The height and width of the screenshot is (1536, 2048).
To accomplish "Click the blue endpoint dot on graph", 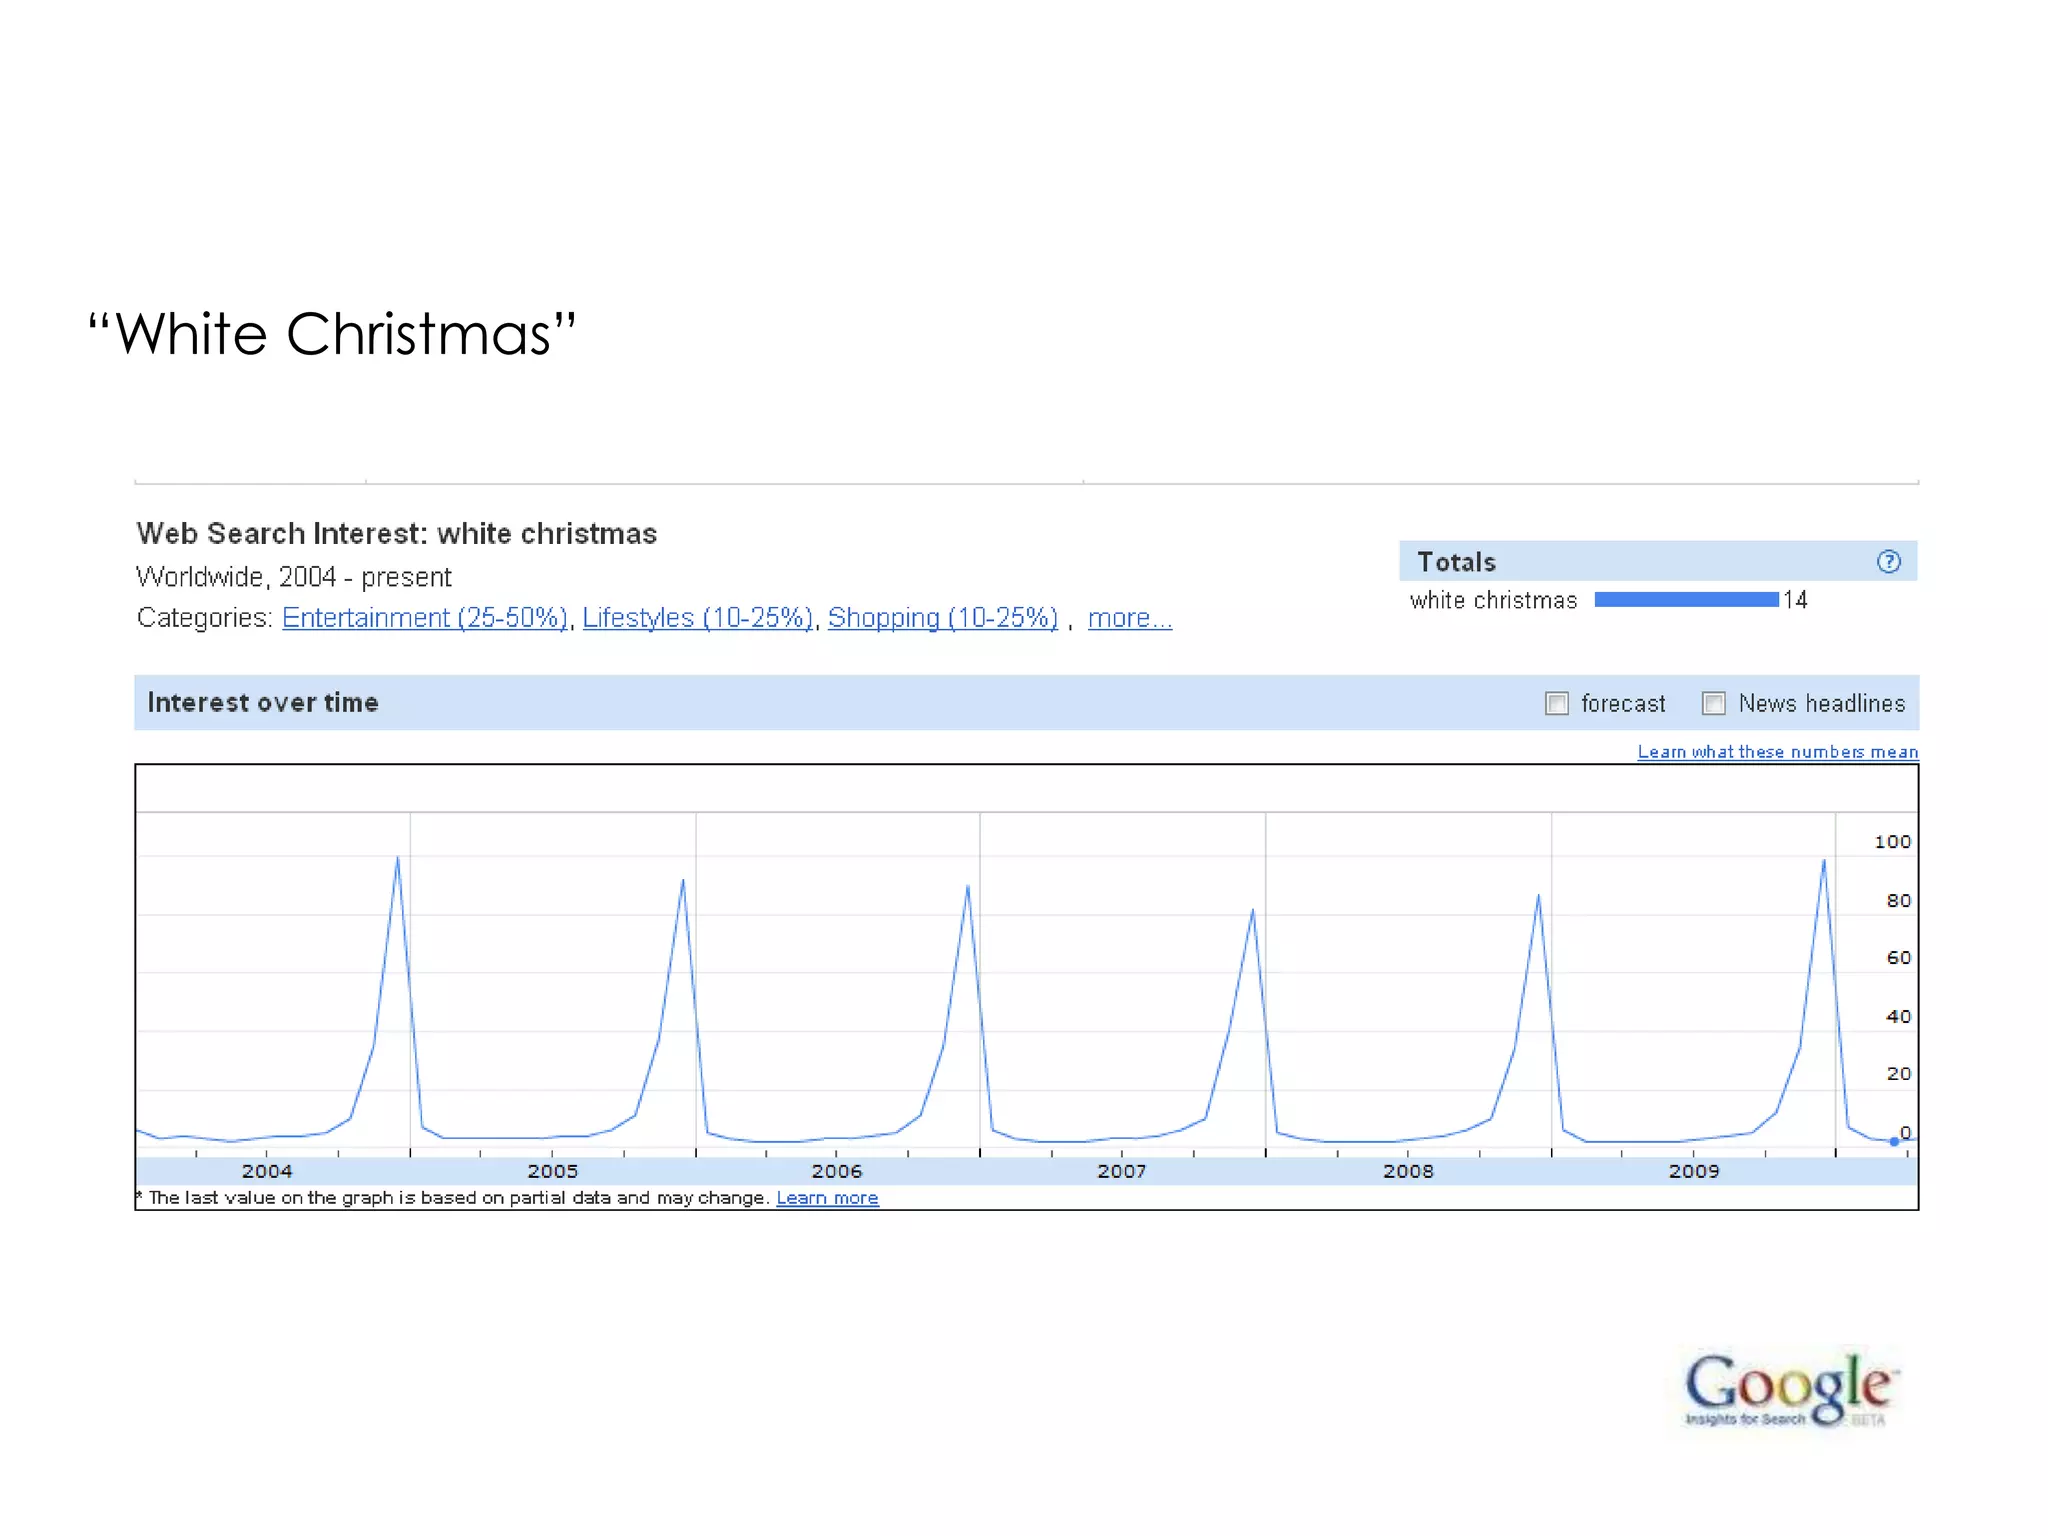I will (1893, 1141).
